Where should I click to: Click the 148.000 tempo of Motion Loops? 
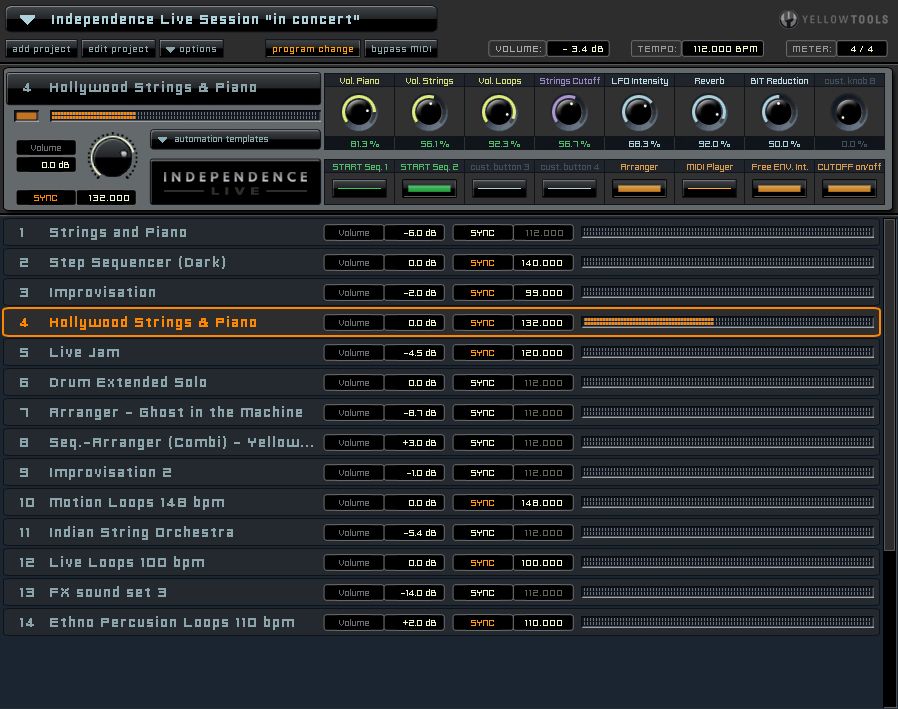(542, 503)
